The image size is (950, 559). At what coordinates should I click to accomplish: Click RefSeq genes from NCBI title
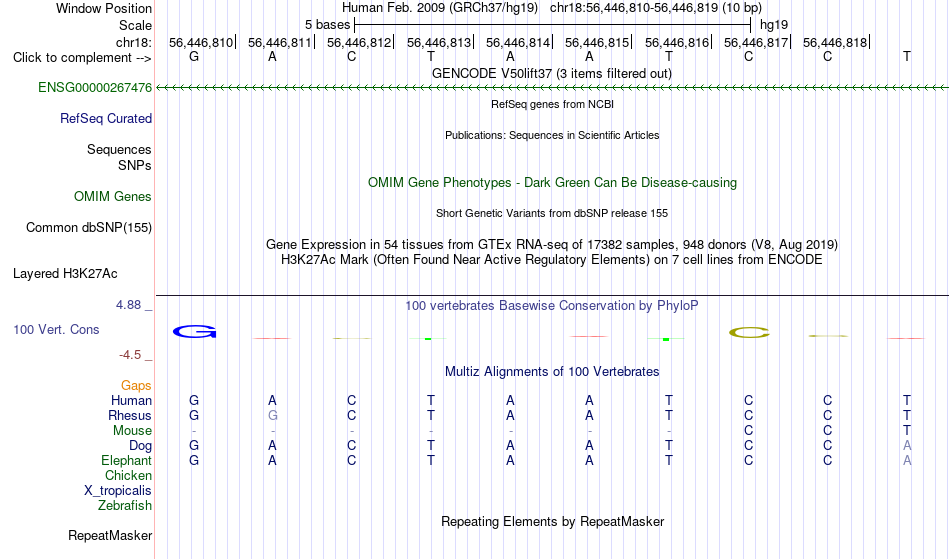pos(552,104)
